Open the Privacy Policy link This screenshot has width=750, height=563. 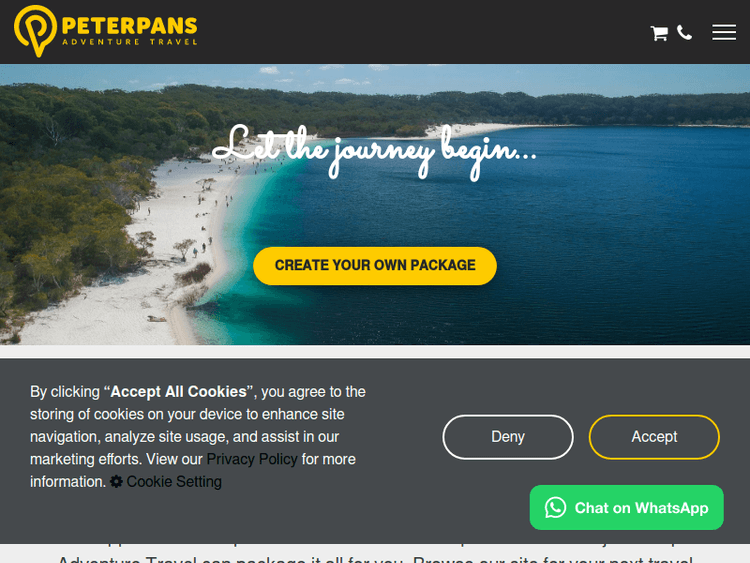[252, 459]
